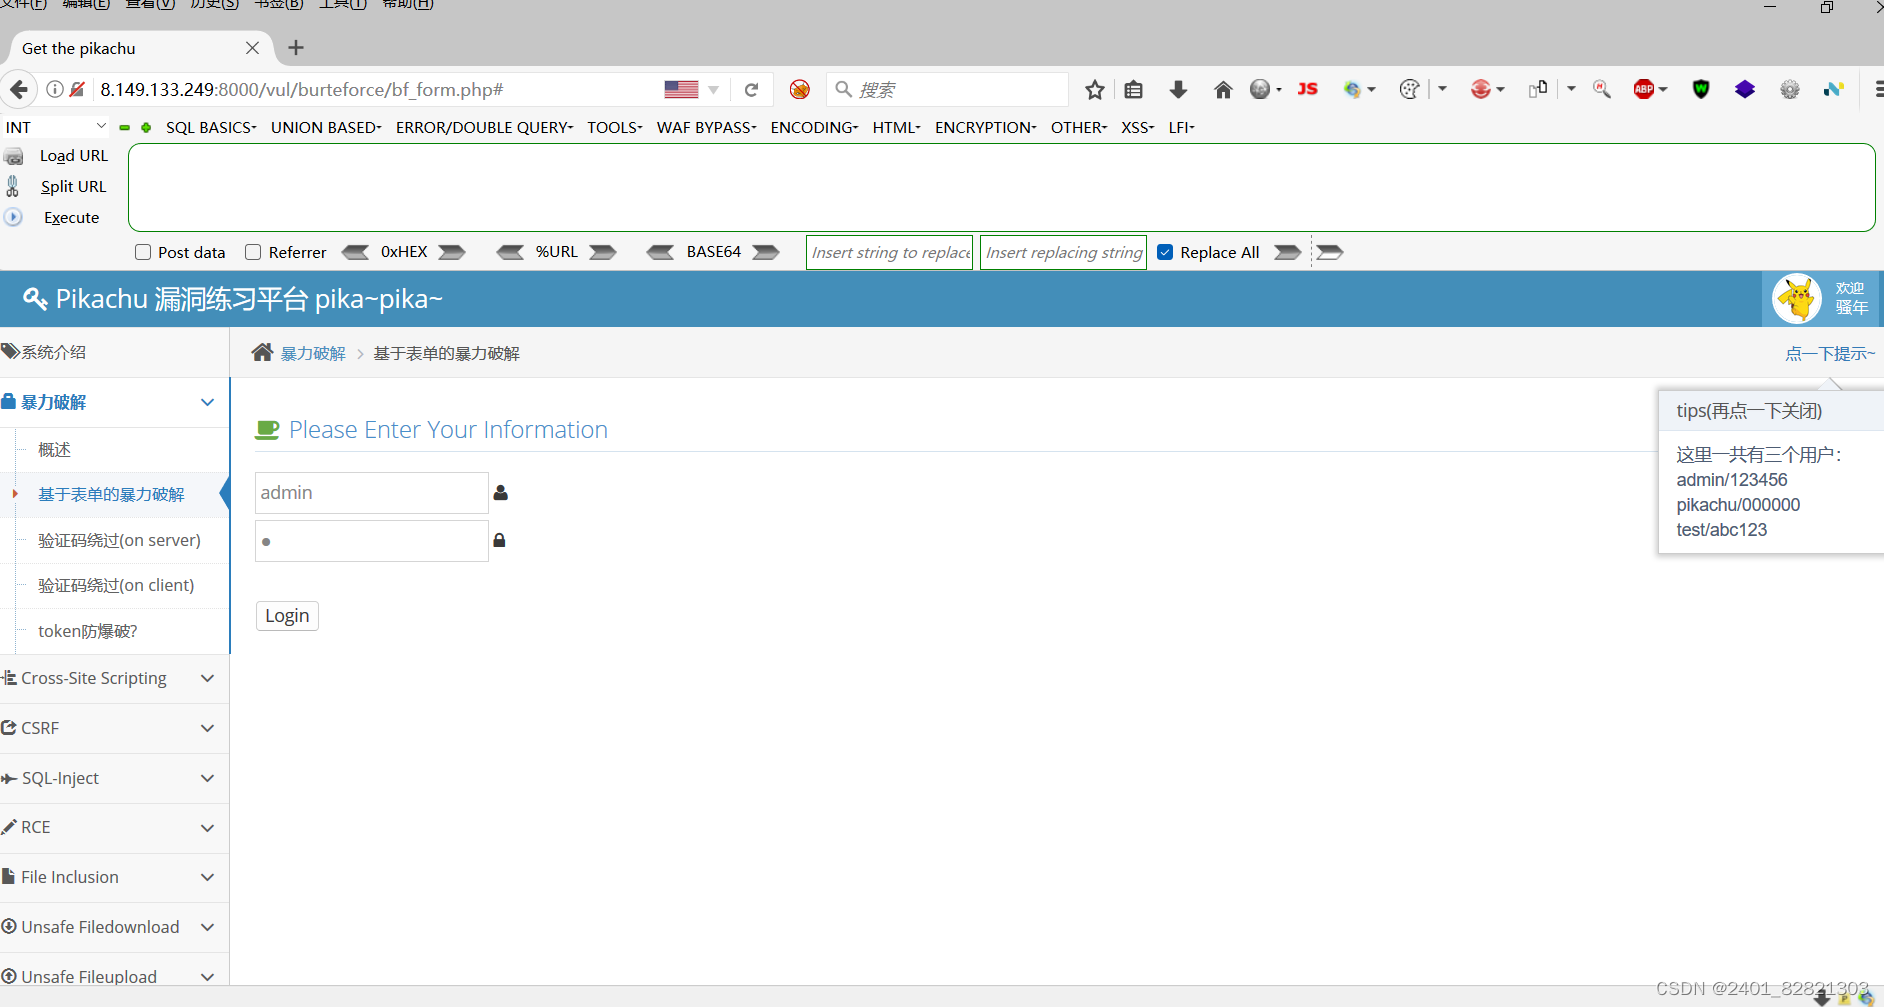Image resolution: width=1884 pixels, height=1007 pixels.
Task: Click the site information icon in address bar
Action: 55,89
